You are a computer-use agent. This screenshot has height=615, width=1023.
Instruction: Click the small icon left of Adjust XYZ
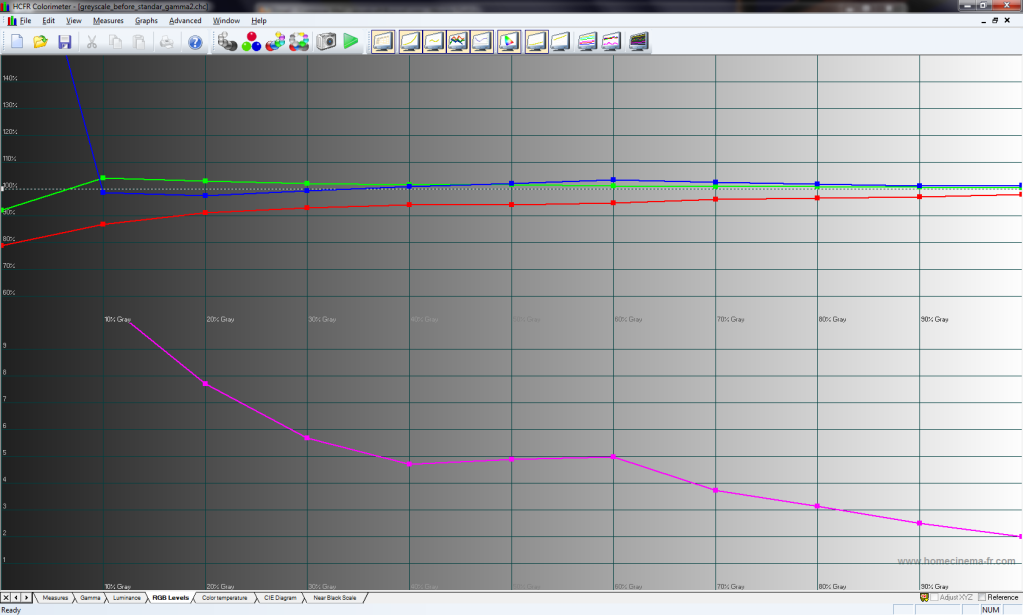click(x=924, y=597)
